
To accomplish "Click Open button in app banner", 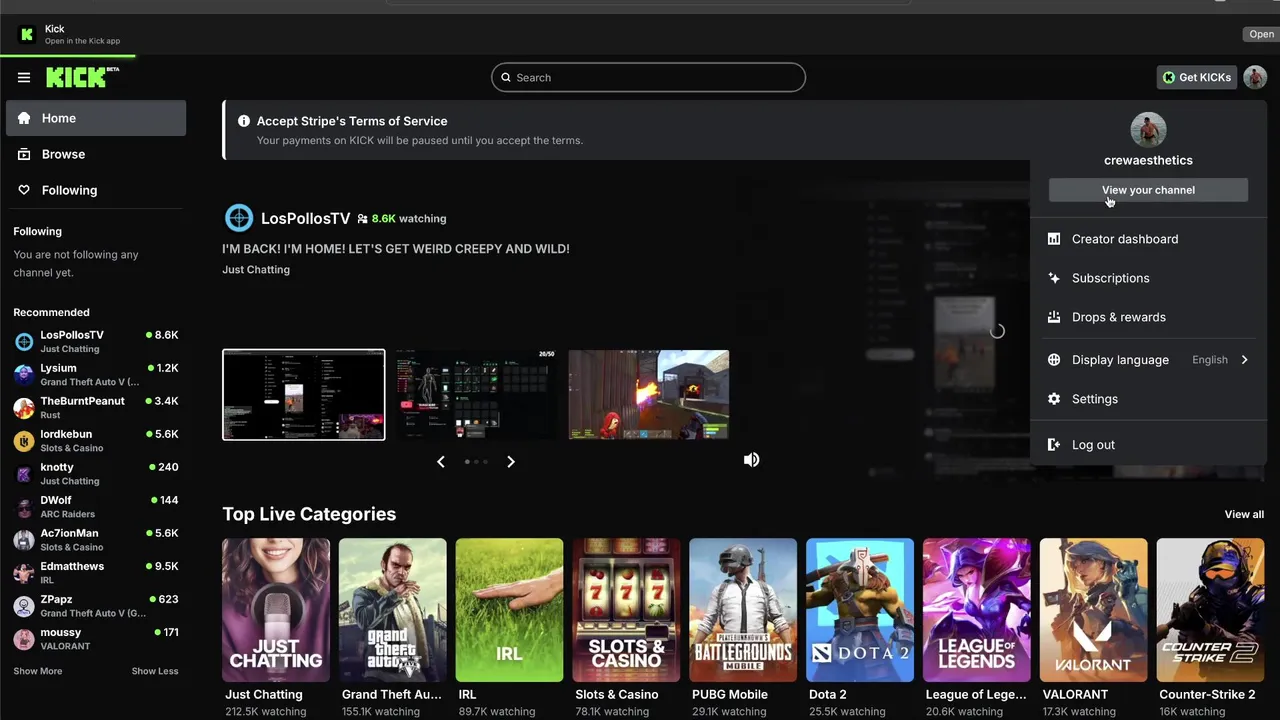I will click(1261, 34).
